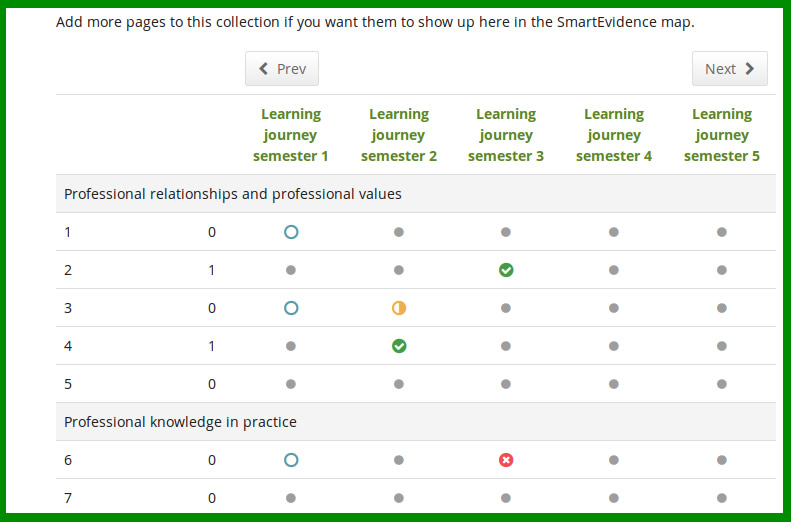
Task: Collapse the Professional relationships and professional values section
Action: coord(416,194)
